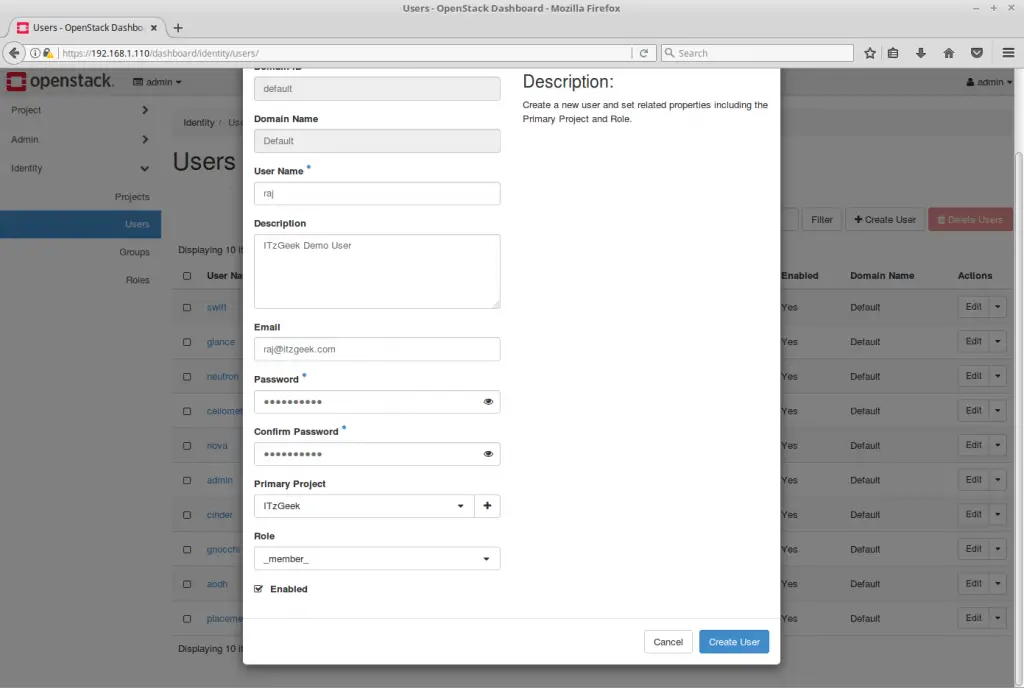Click the red Delete Users button
The width and height of the screenshot is (1024, 688).
970,219
